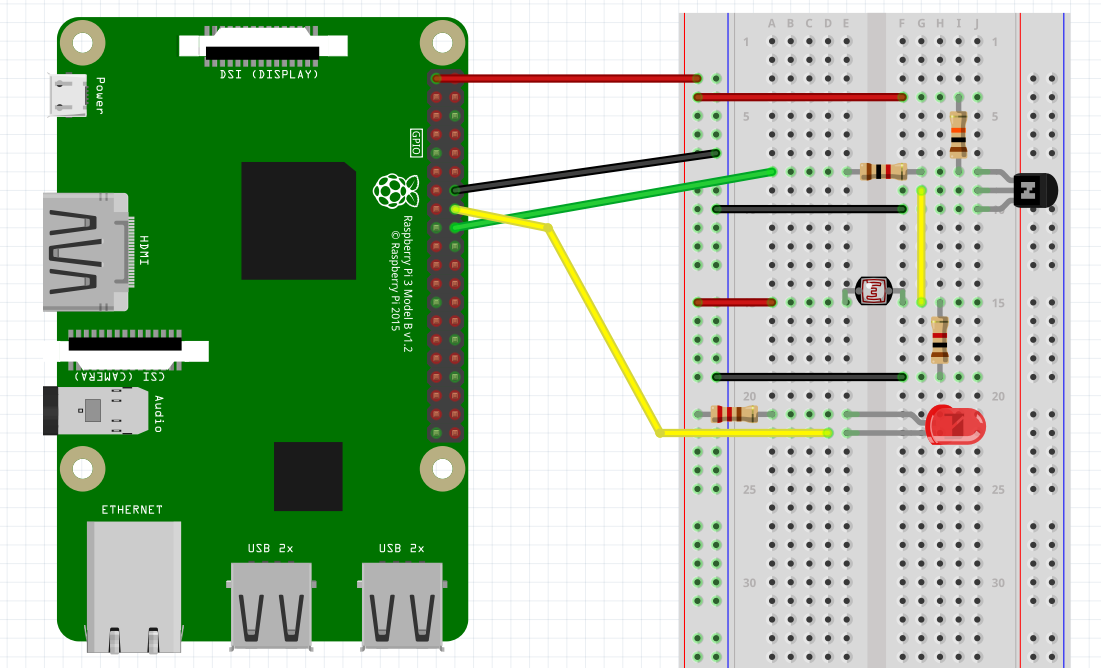The image size is (1101, 668).
Task: Click the mounting hole above the Power port
Action: (83, 42)
